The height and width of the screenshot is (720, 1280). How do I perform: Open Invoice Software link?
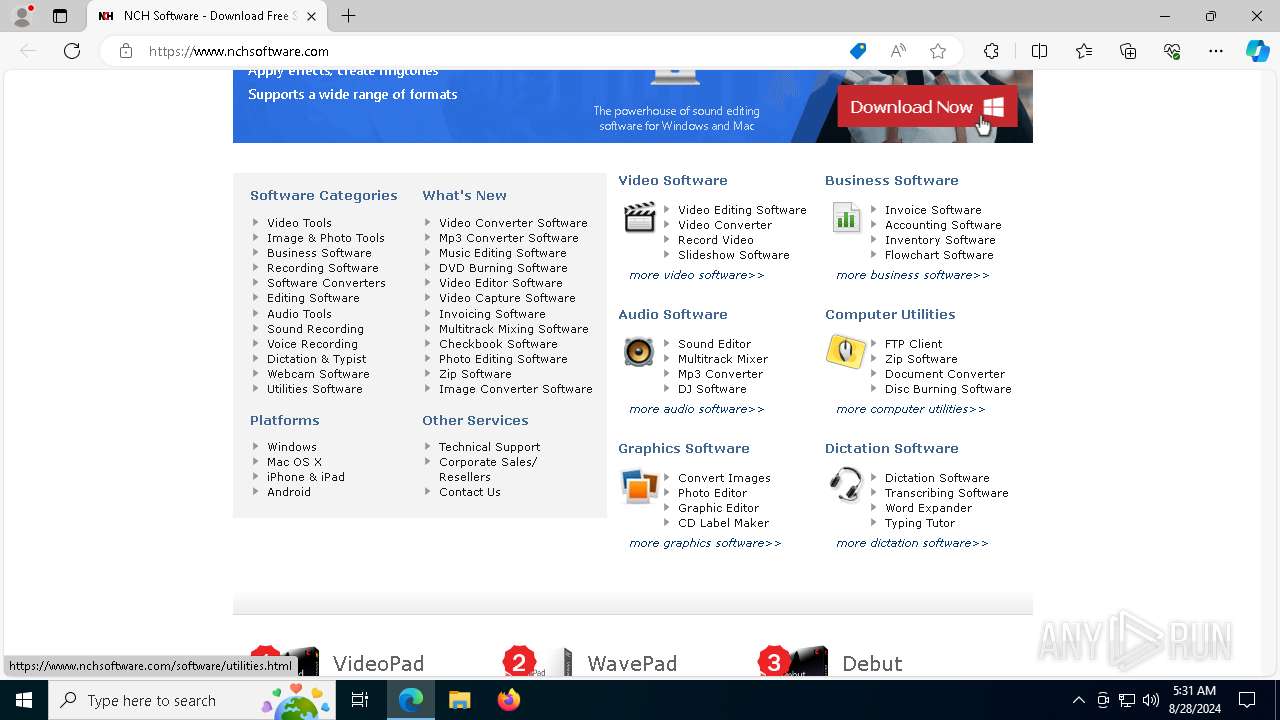coord(933,210)
